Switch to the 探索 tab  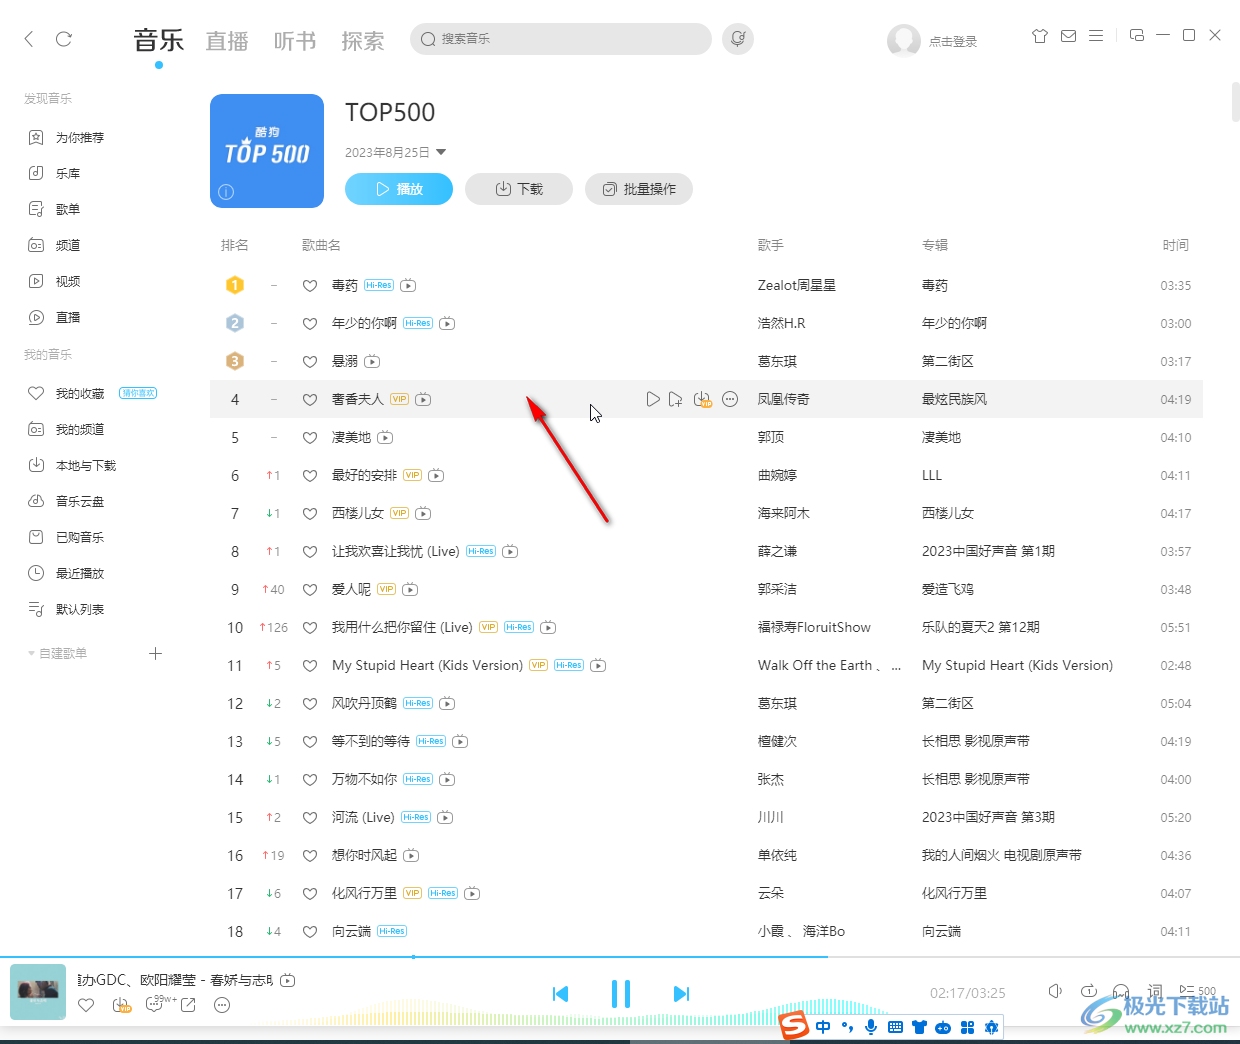click(x=363, y=41)
